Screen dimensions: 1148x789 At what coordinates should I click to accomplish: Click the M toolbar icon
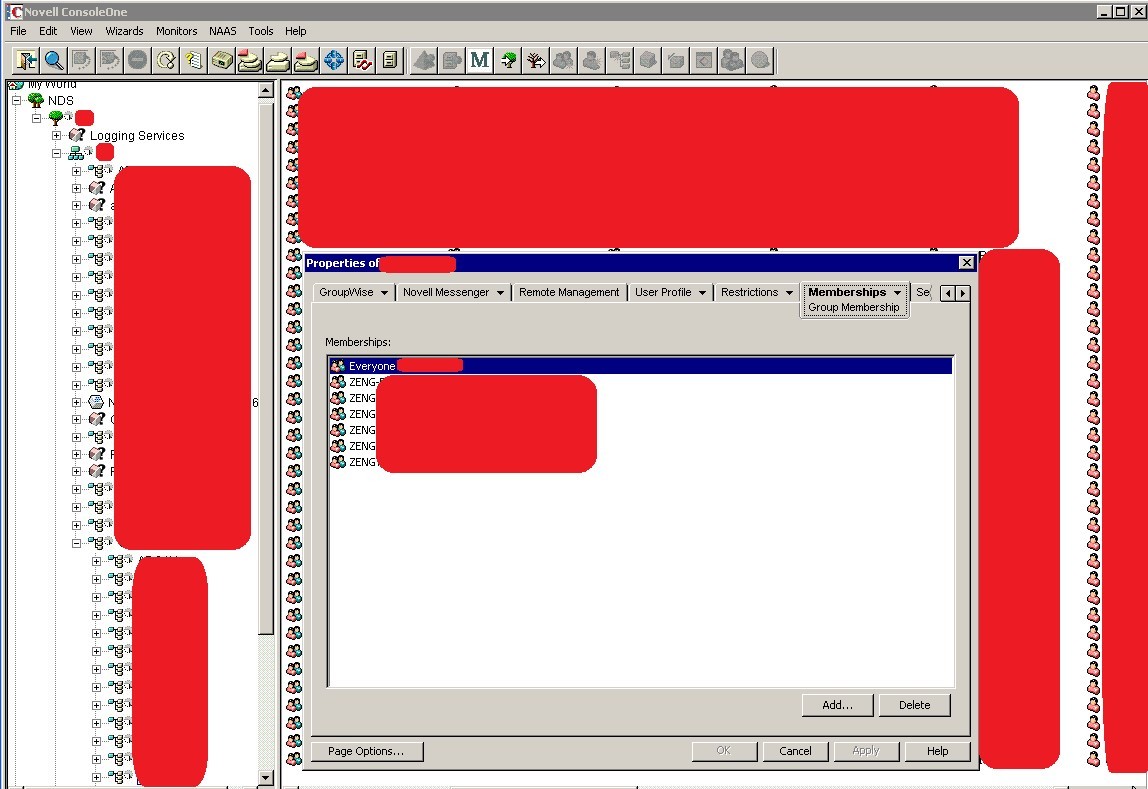[480, 60]
